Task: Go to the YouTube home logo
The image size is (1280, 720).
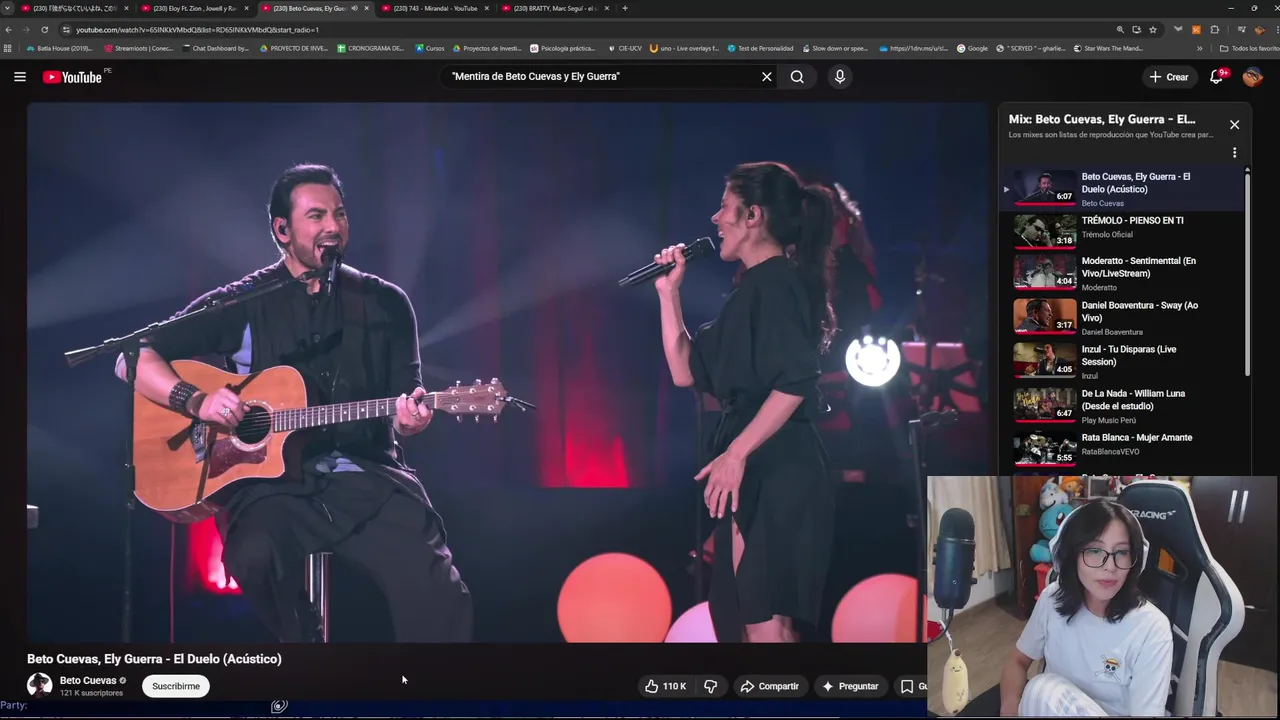Action: point(72,77)
